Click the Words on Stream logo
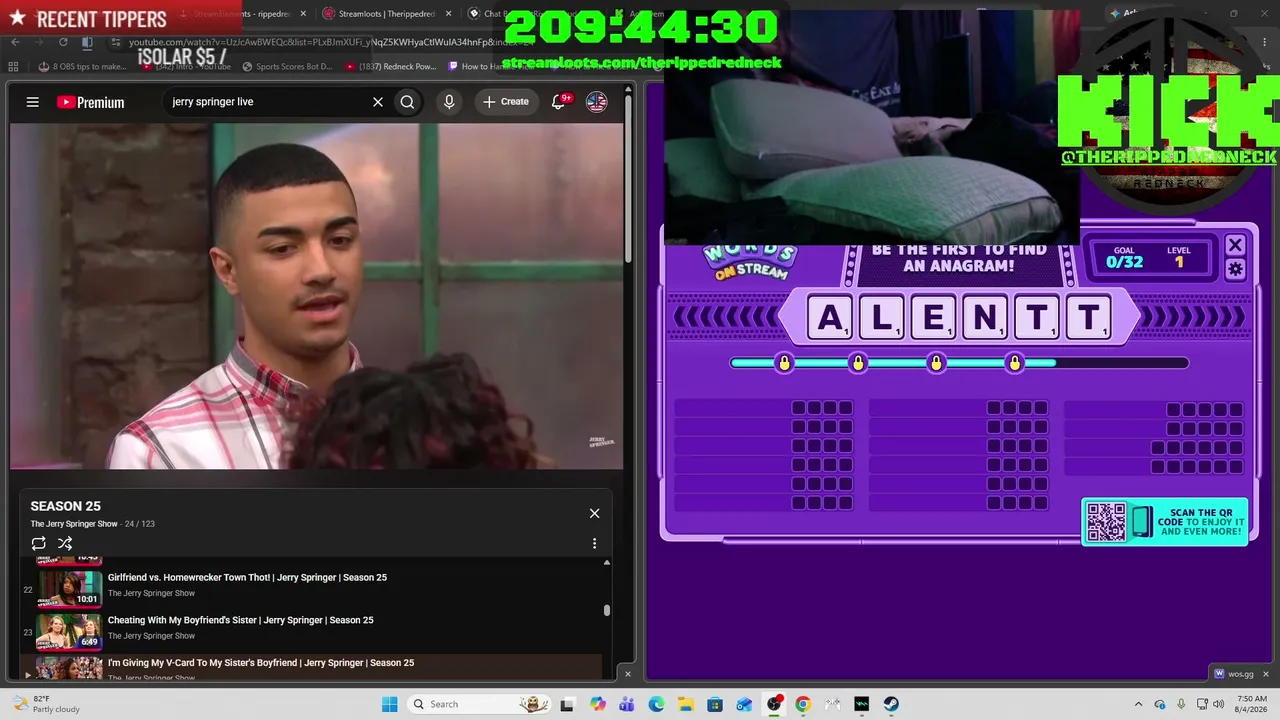 [750, 261]
